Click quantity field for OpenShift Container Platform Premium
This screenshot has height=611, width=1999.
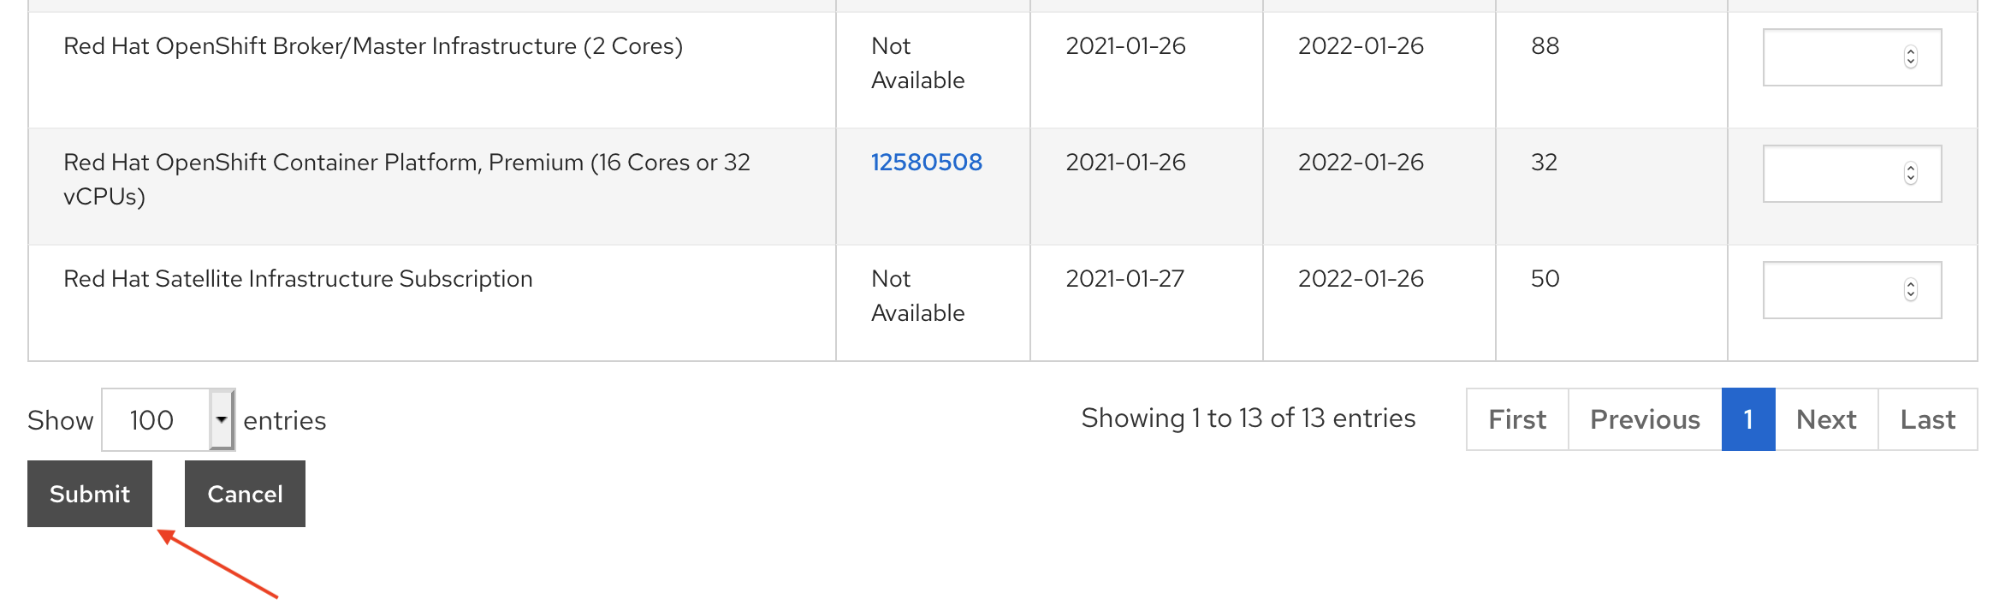point(1832,174)
